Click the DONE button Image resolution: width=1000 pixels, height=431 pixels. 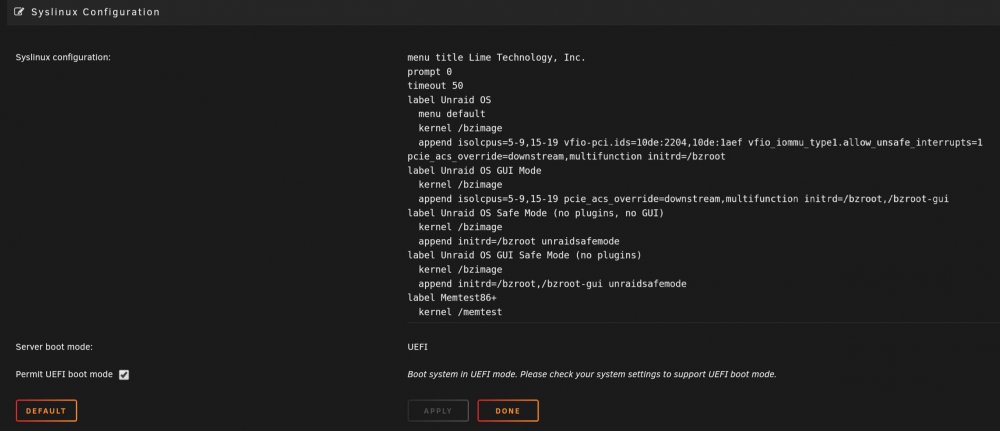508,411
